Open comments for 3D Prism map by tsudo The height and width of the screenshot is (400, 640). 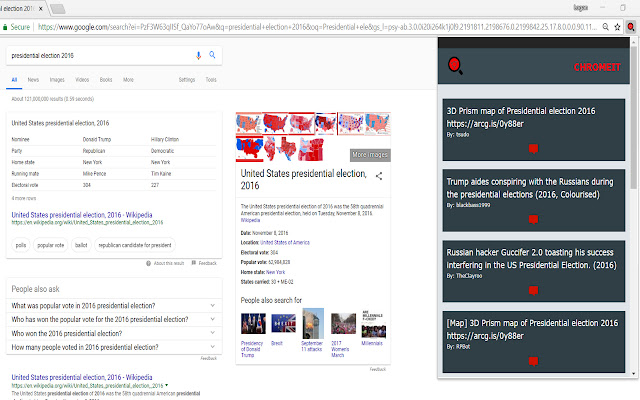click(x=533, y=149)
